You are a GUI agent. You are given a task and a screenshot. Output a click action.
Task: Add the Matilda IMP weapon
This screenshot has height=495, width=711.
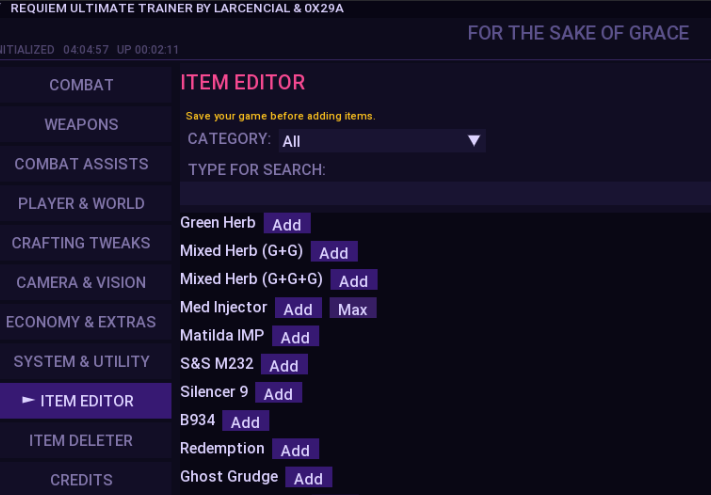295,337
